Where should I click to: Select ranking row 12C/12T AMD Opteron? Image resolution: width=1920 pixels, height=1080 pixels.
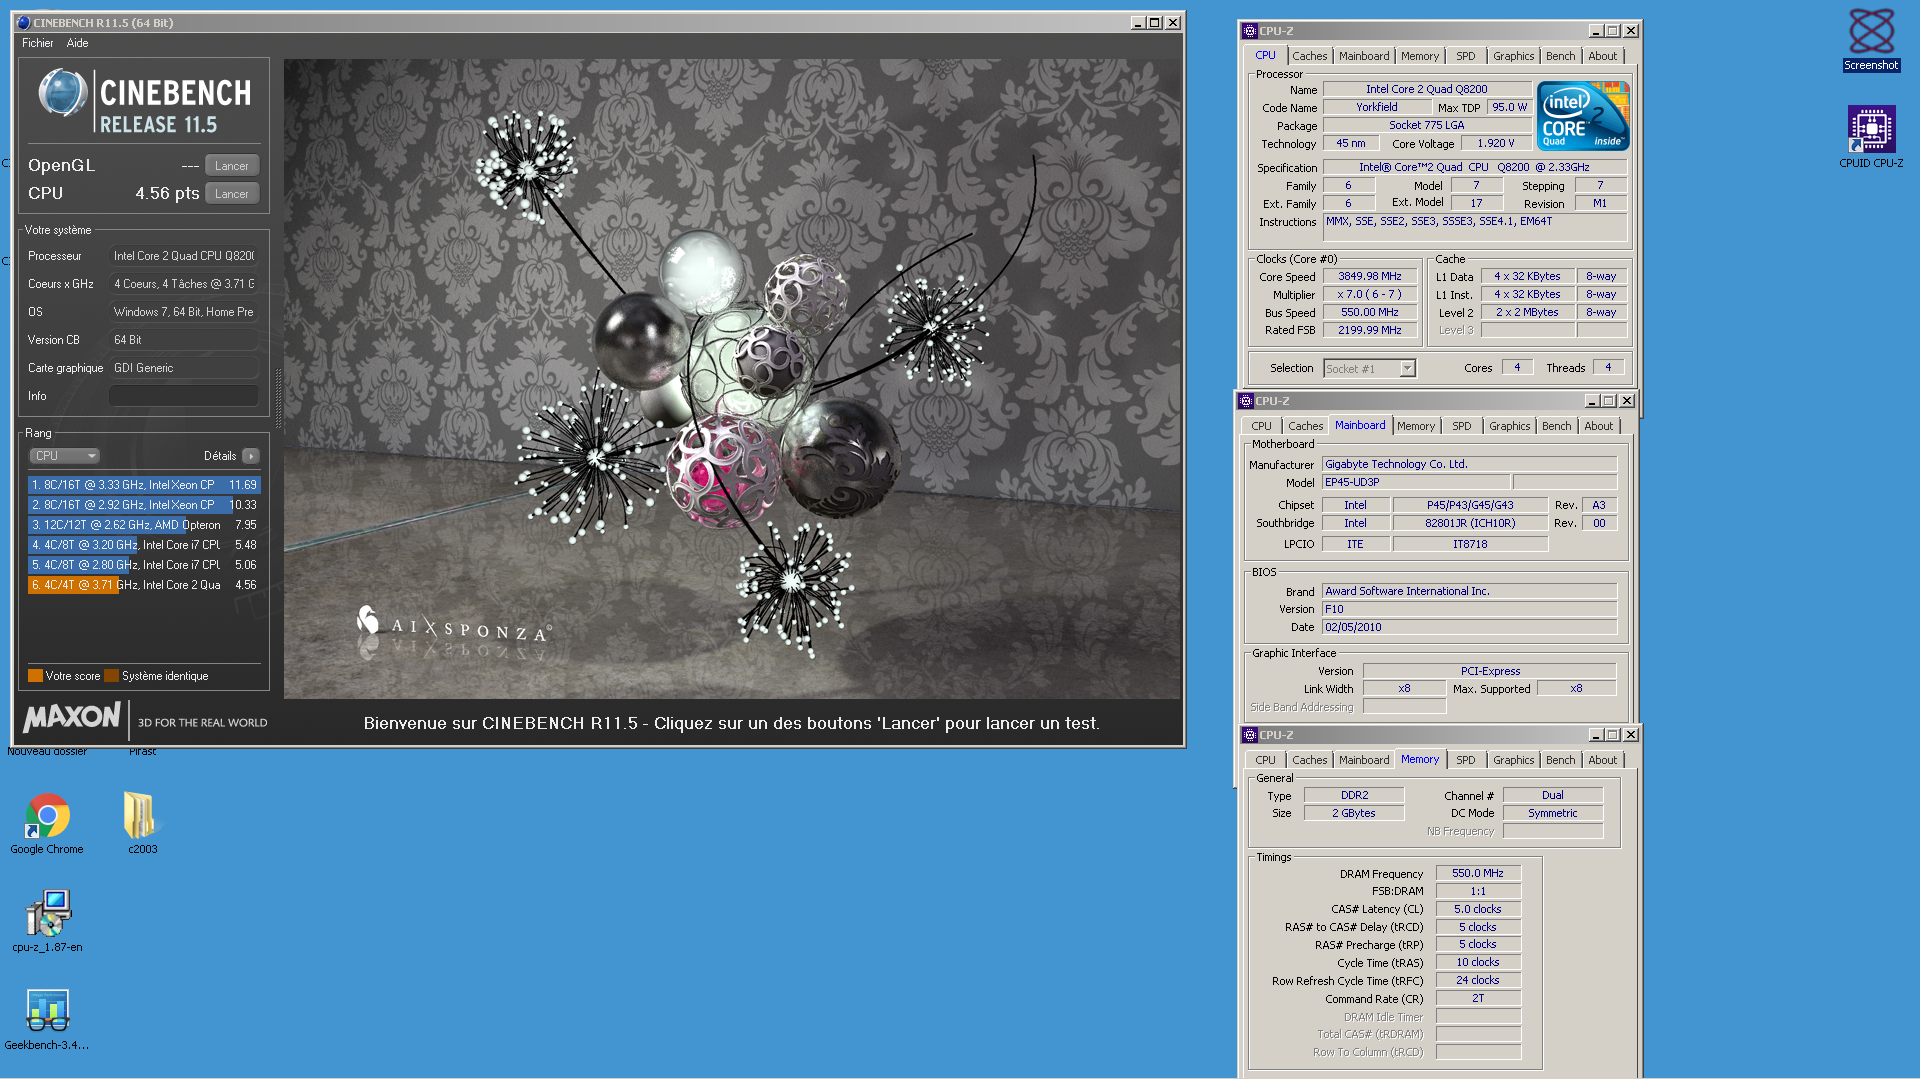144,525
